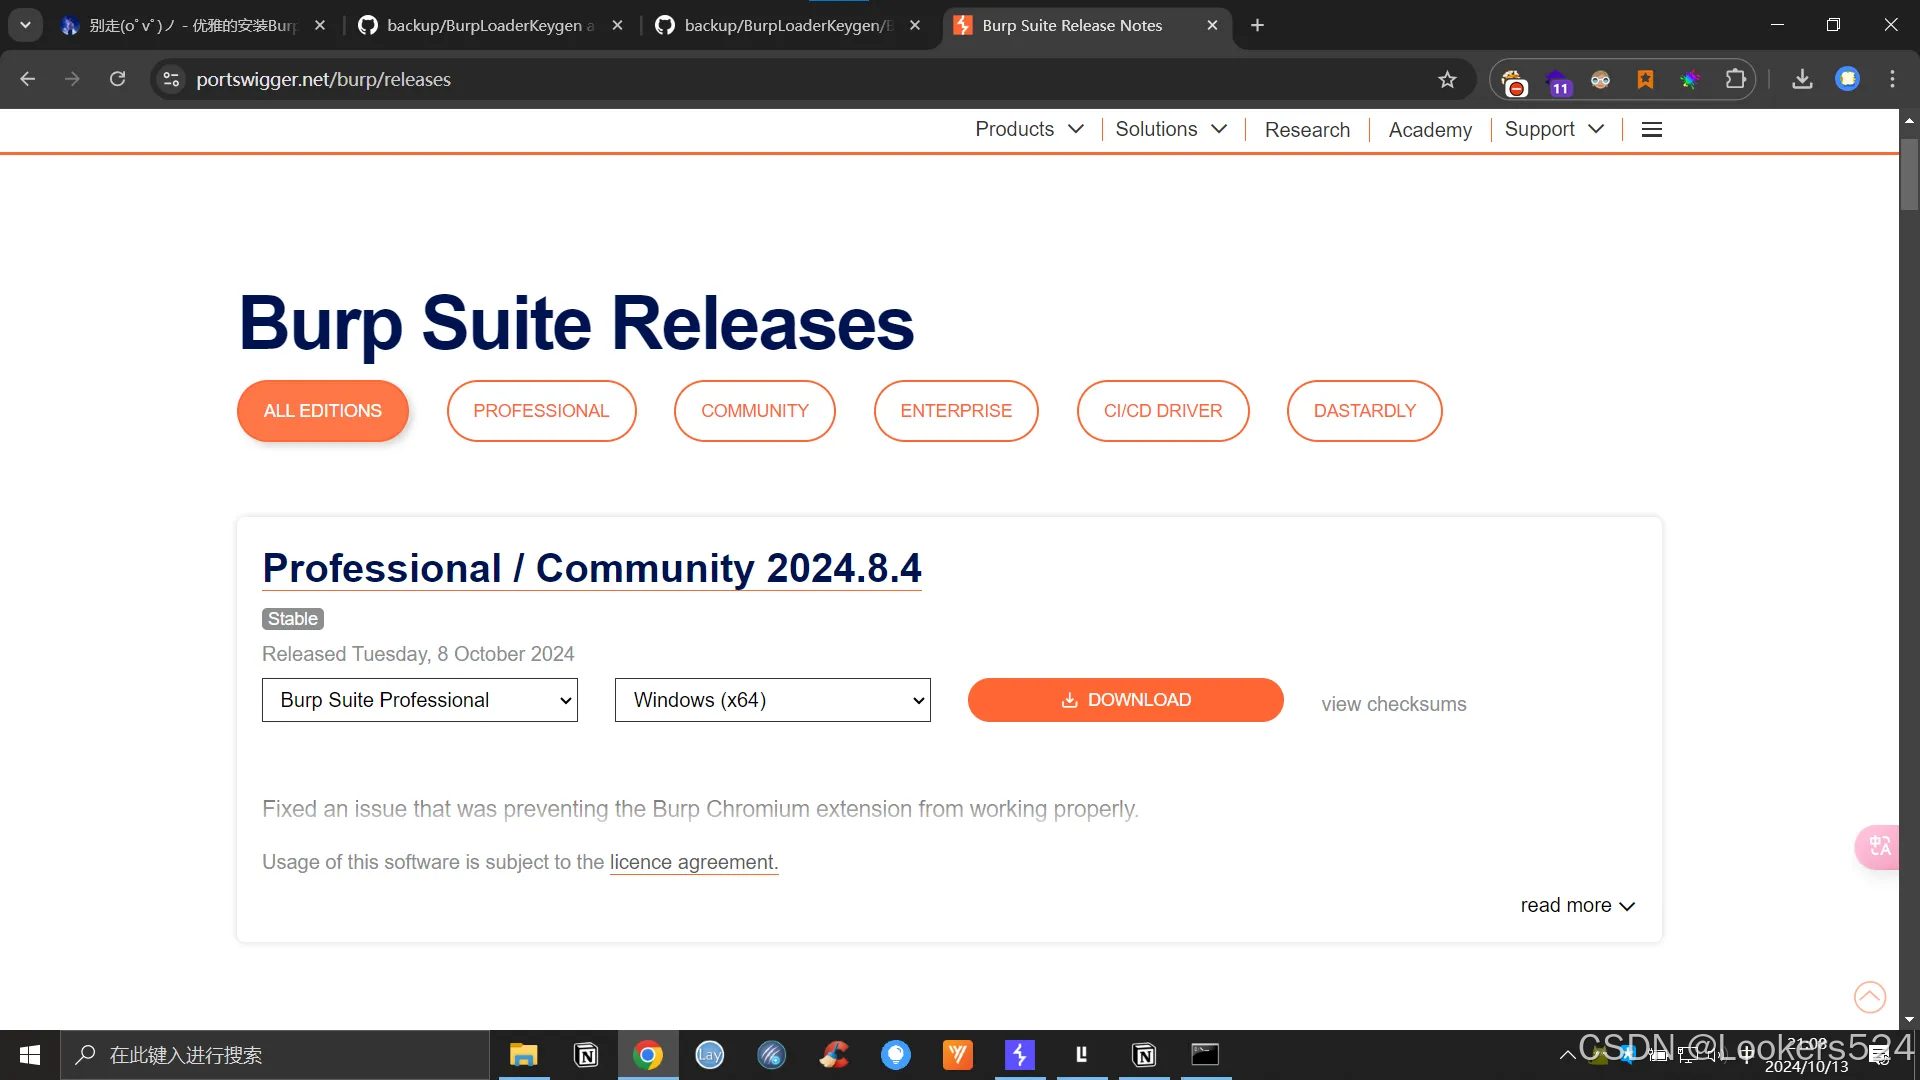Click the pink translate floating icon

click(1879, 846)
